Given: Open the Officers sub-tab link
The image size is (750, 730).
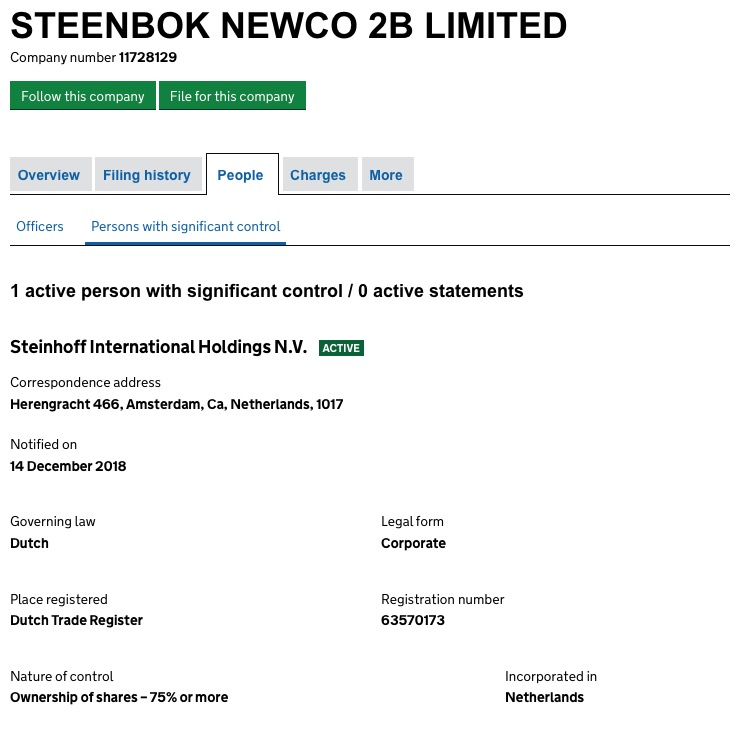Looking at the screenshot, I should [40, 226].
